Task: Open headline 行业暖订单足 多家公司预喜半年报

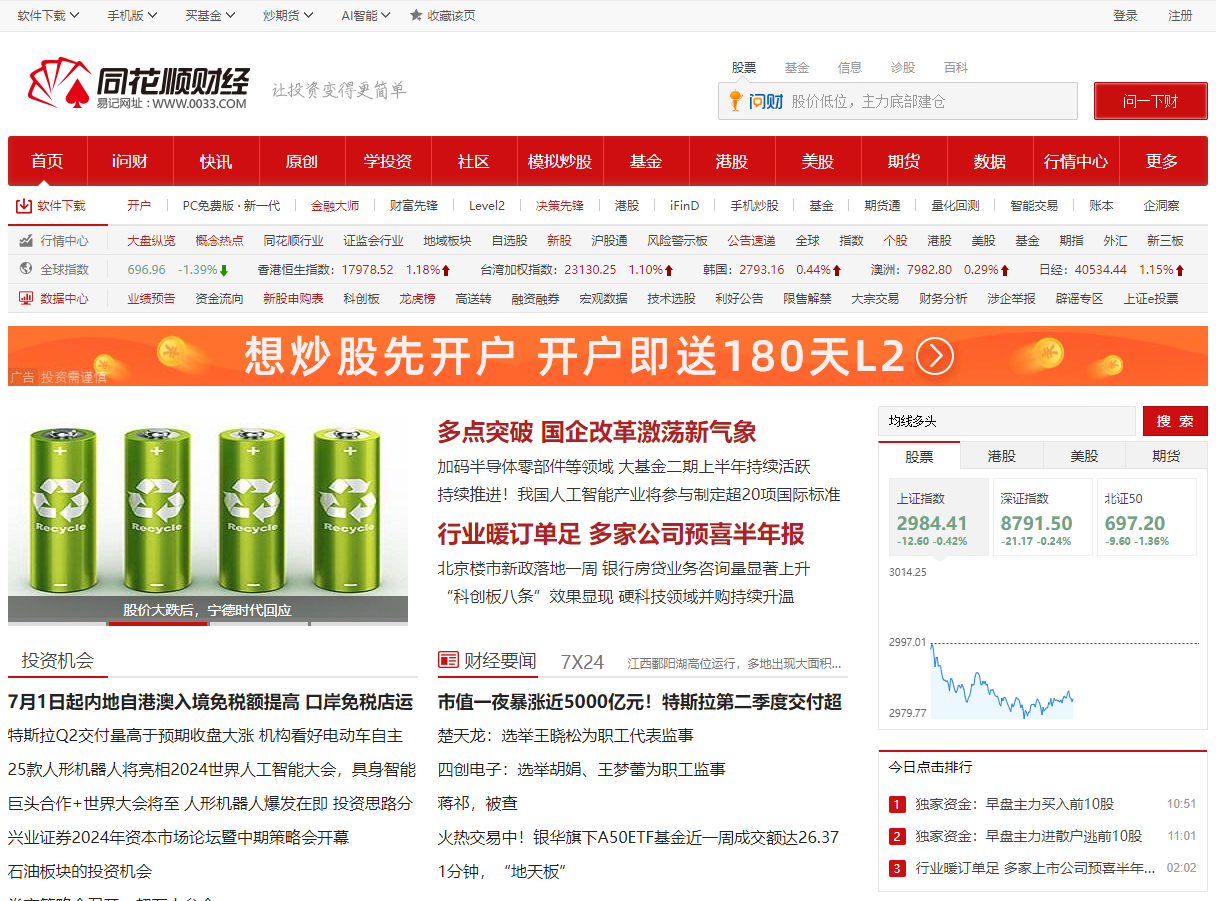Action: point(621,534)
